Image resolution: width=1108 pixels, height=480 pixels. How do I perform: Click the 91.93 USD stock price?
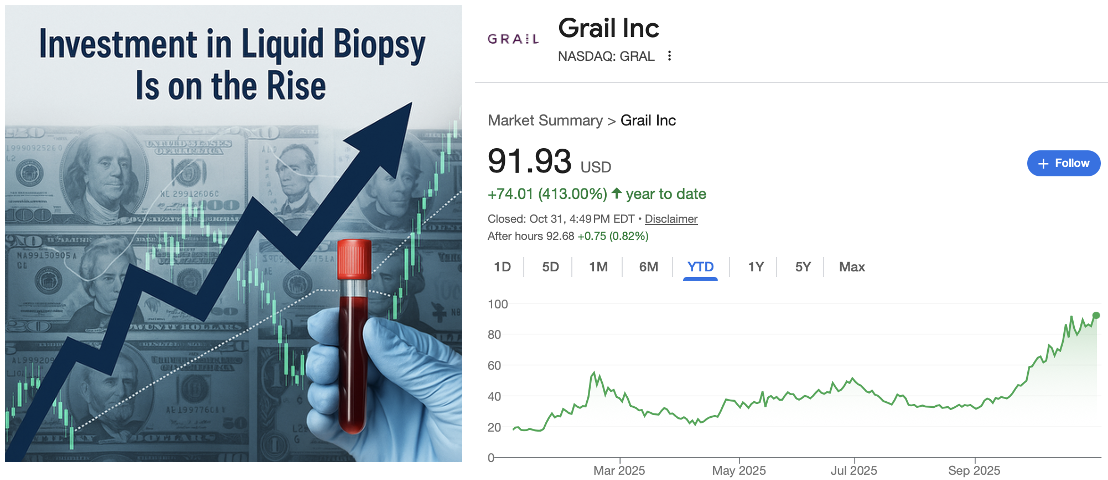tap(530, 164)
